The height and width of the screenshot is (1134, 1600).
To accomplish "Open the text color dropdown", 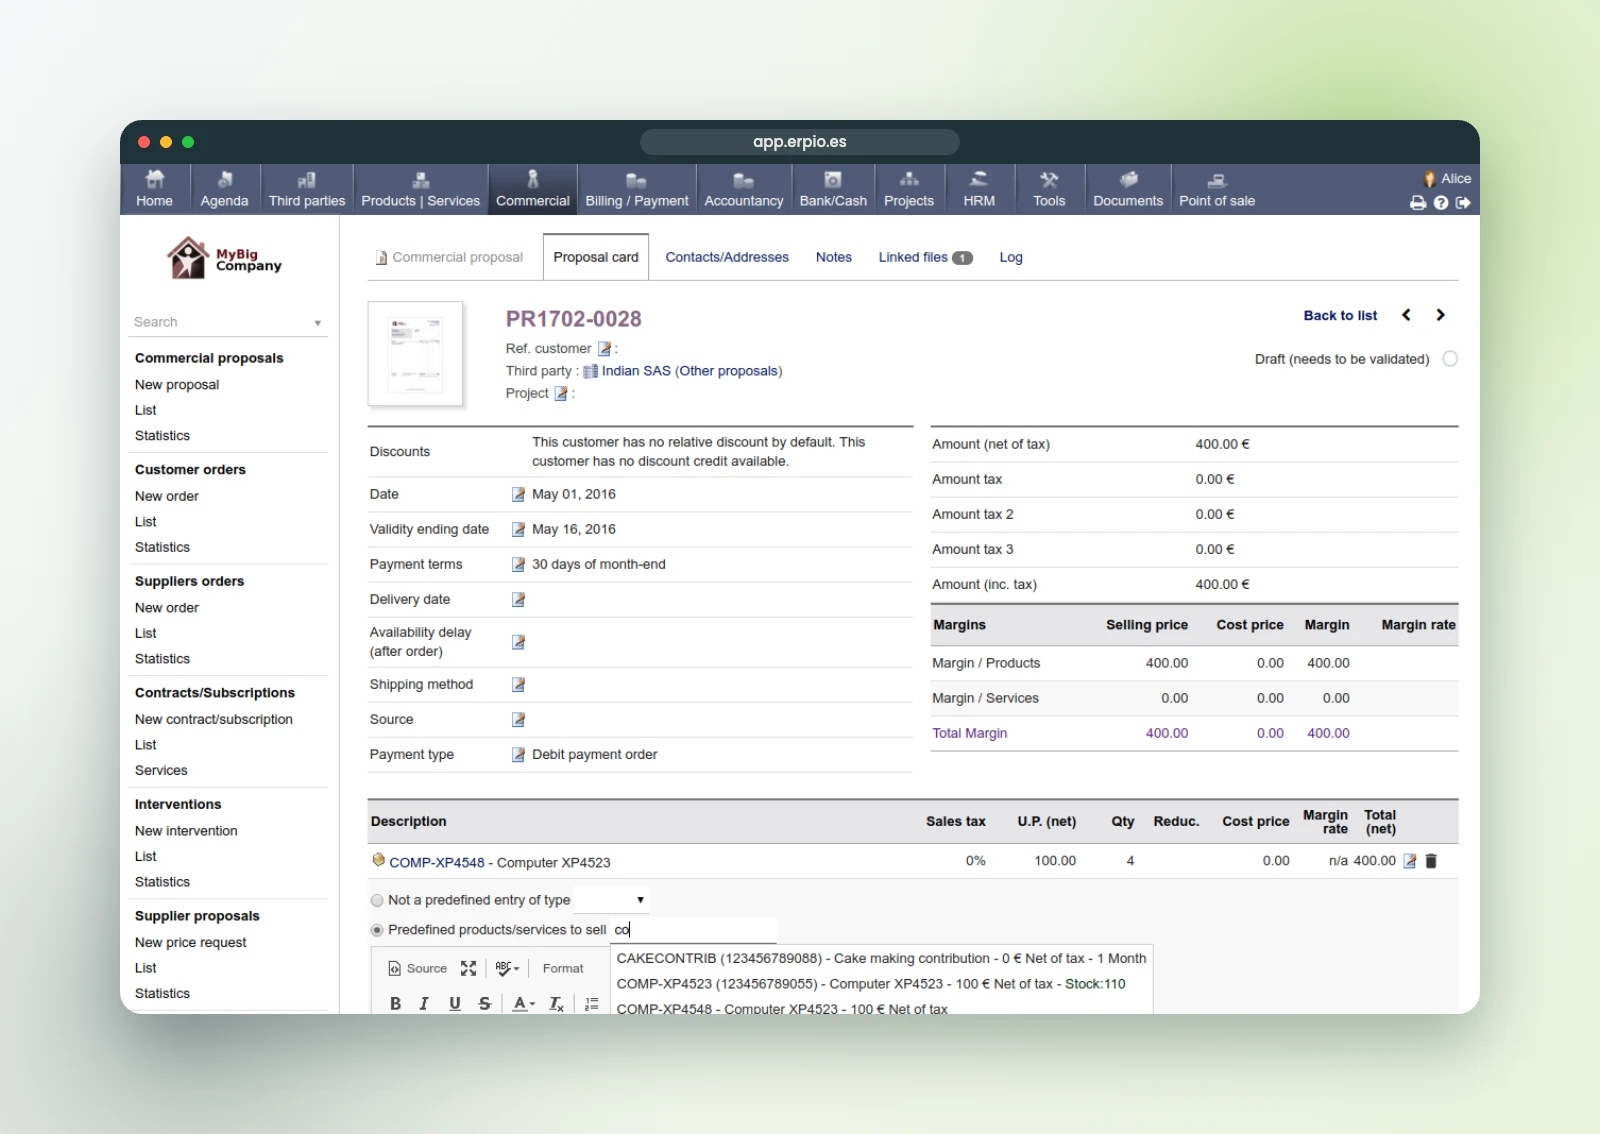I will click(x=524, y=1003).
